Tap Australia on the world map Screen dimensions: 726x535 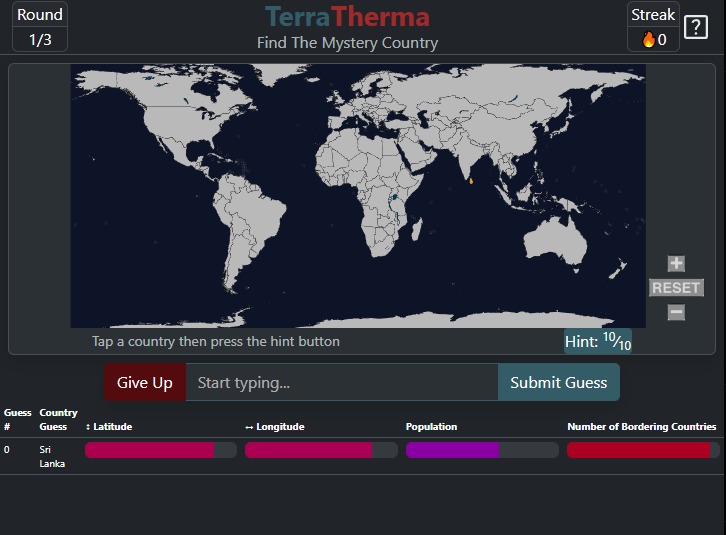(553, 242)
